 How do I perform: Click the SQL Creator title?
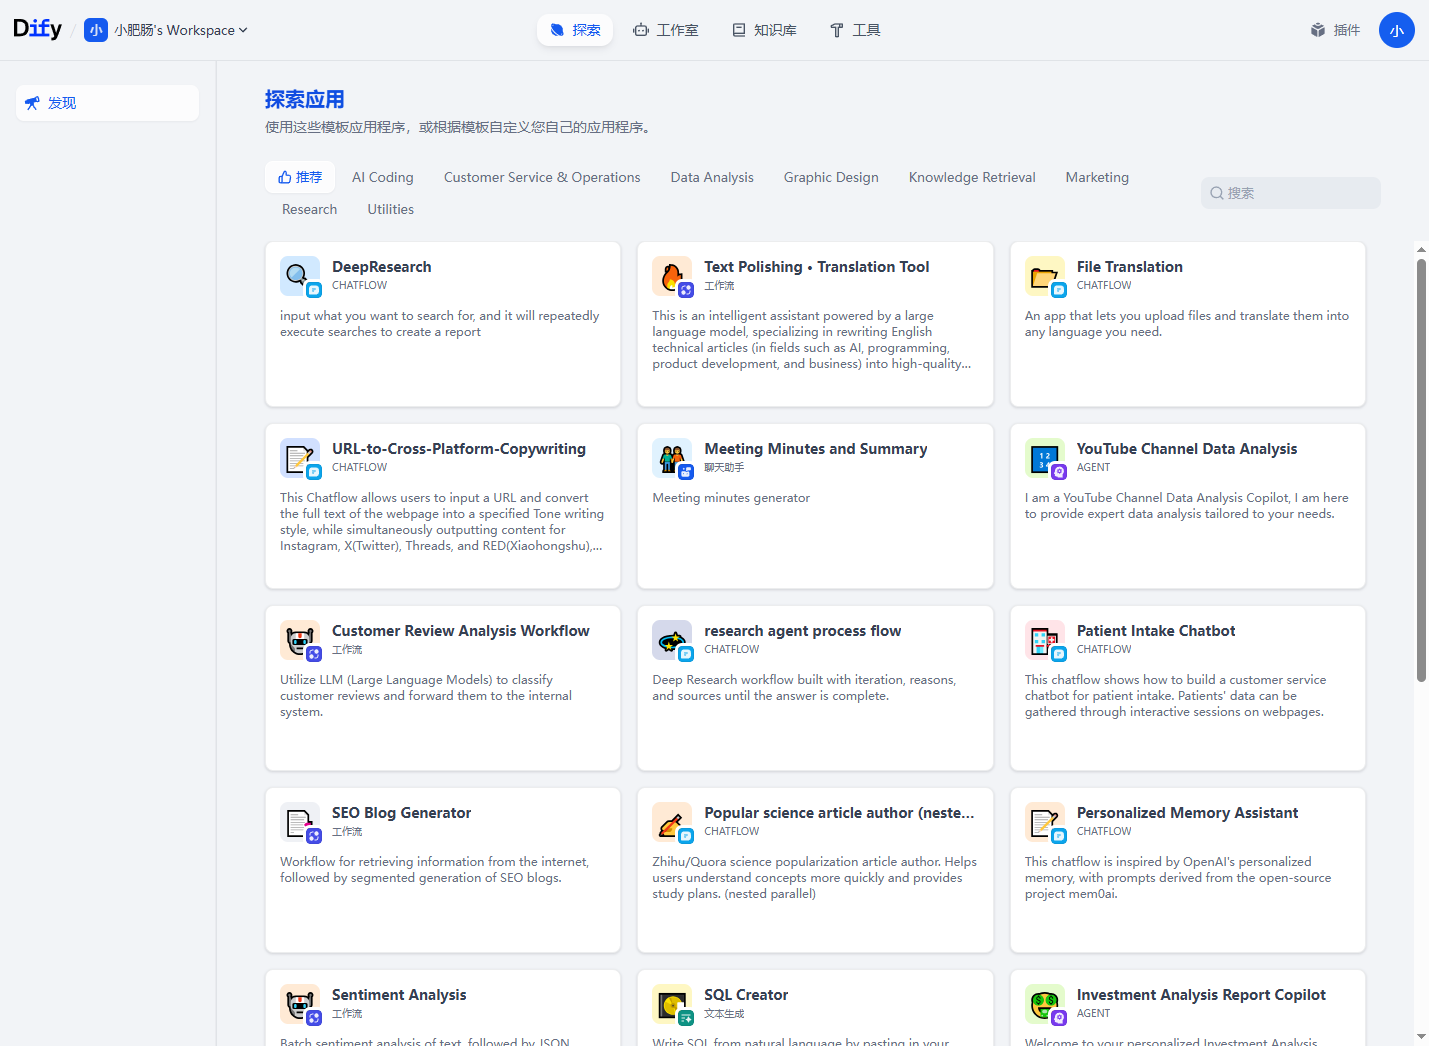tap(746, 995)
